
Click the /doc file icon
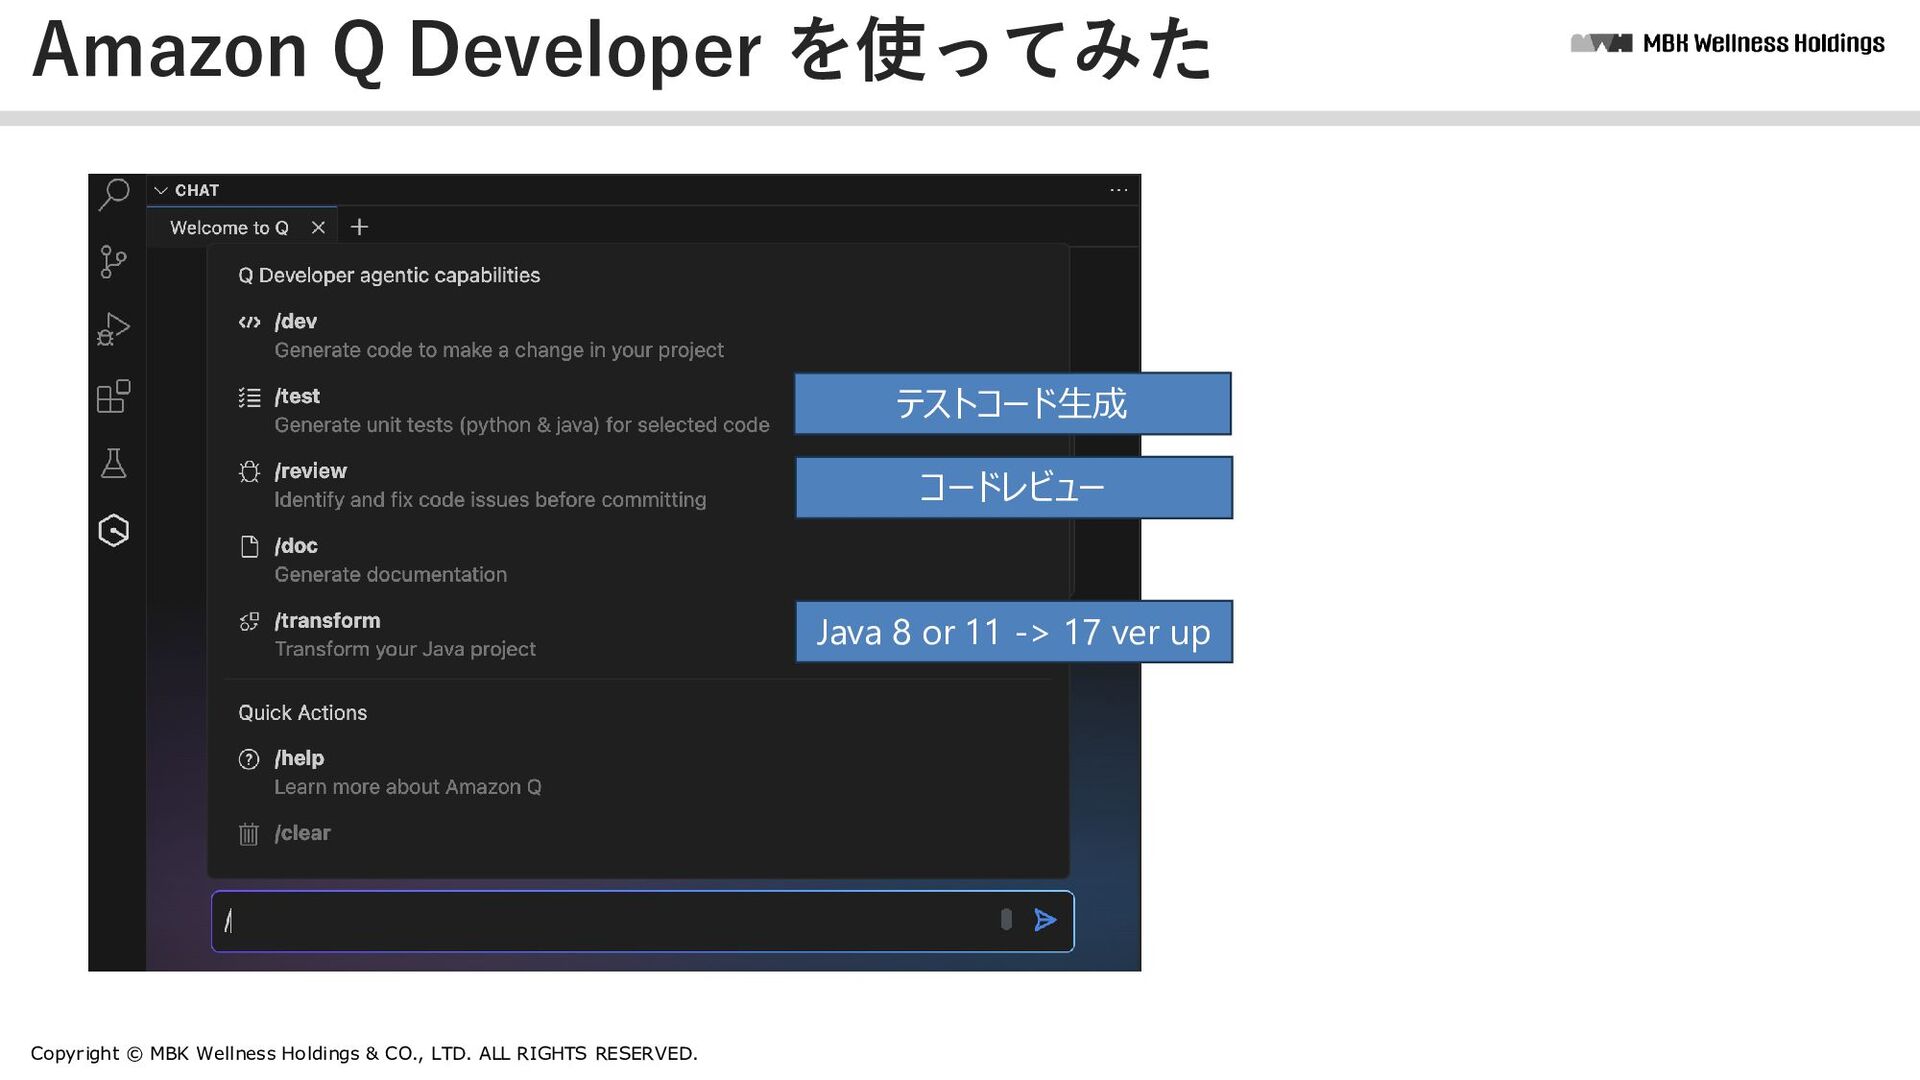tap(250, 547)
